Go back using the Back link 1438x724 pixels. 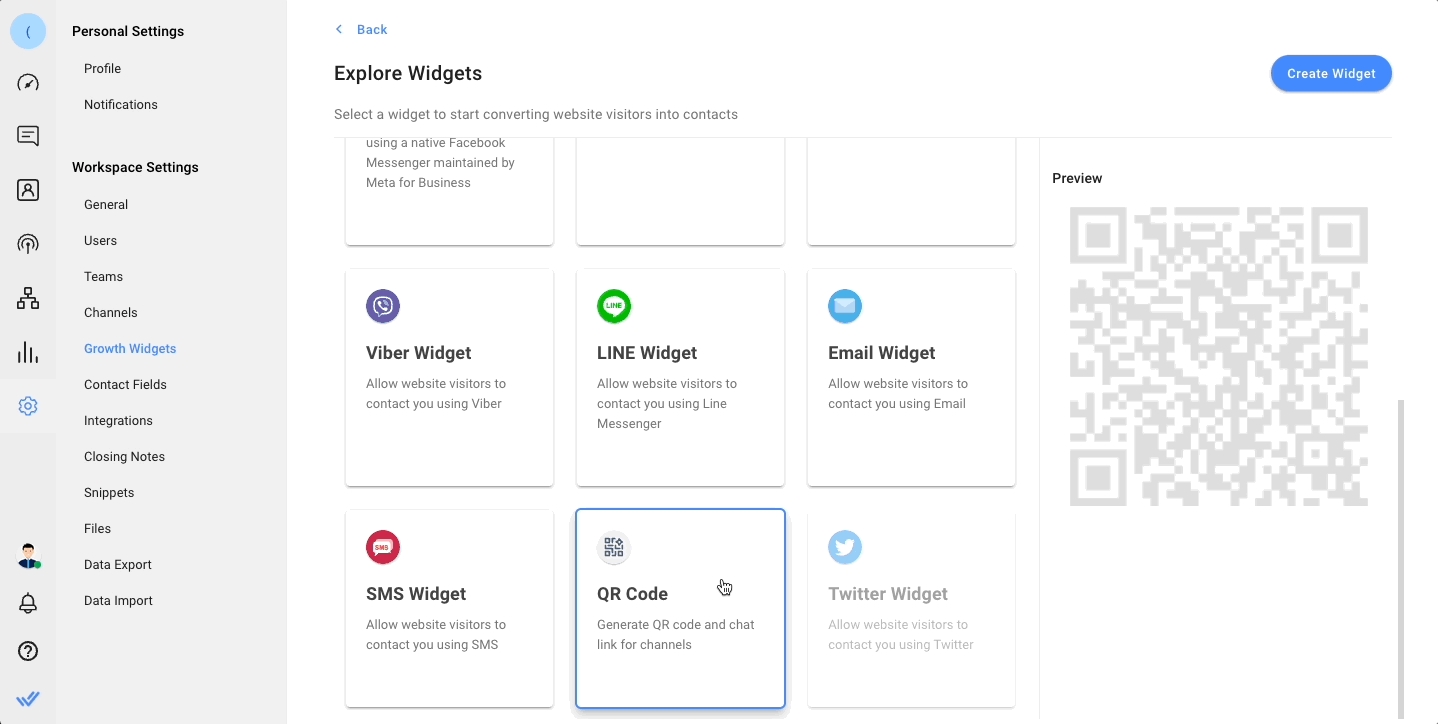(362, 30)
